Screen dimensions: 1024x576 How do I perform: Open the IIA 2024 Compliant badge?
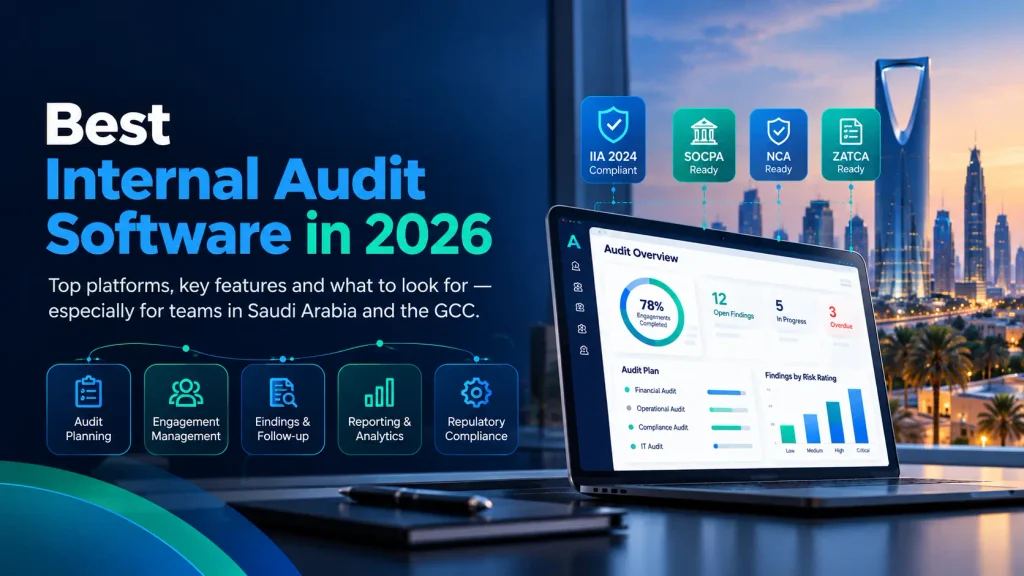point(613,139)
